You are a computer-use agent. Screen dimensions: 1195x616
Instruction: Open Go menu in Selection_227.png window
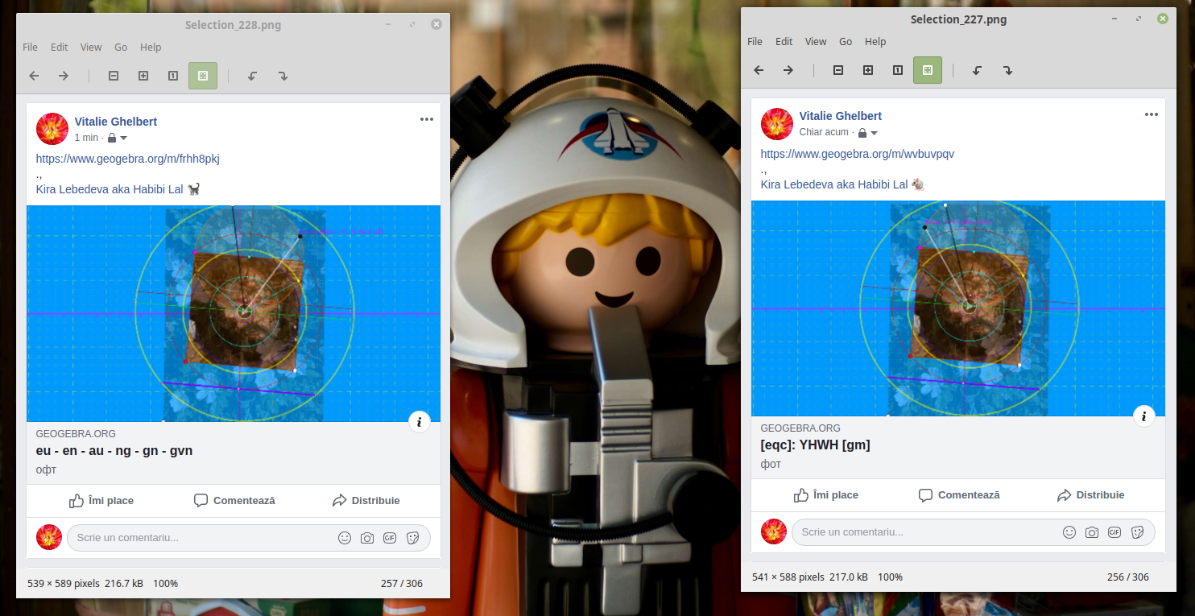click(846, 42)
